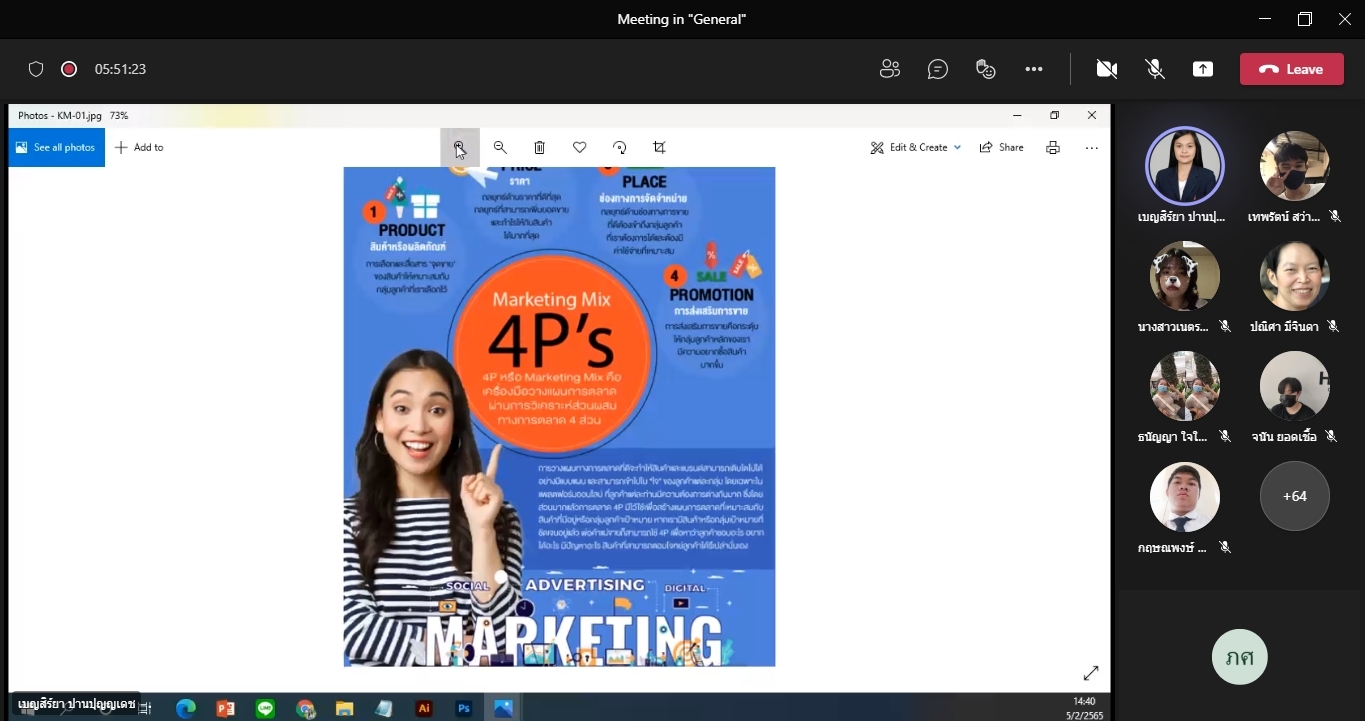Click the meeting shield security icon
This screenshot has width=1365, height=721.
point(36,69)
